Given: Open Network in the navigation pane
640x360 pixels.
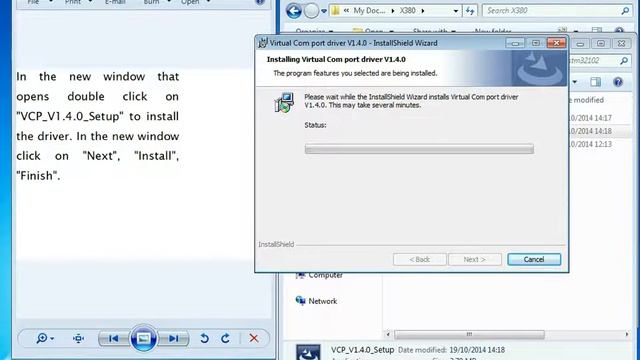Looking at the screenshot, I should tap(322, 301).
